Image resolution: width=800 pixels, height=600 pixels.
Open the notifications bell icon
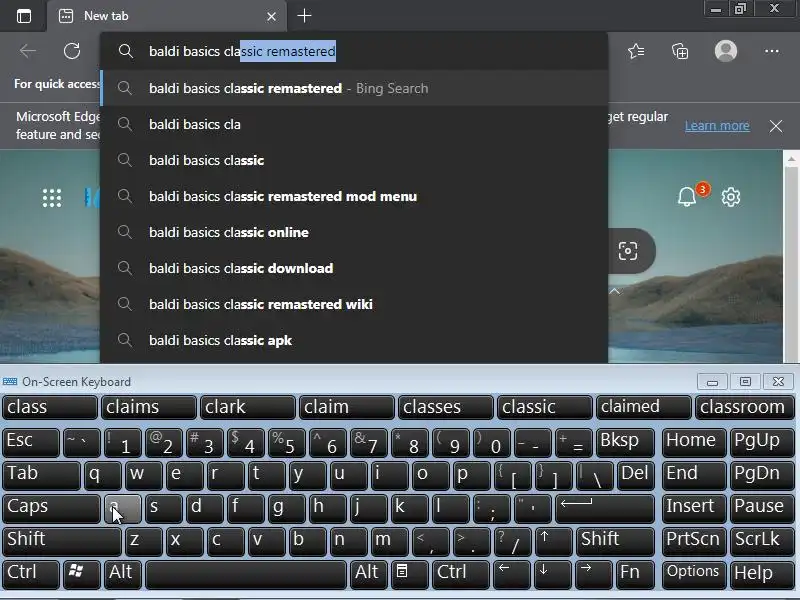tap(687, 196)
